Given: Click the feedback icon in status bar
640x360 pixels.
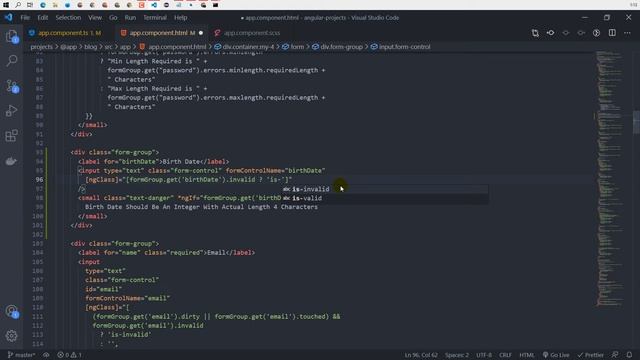Looking at the screenshot, I should pos(615,355).
